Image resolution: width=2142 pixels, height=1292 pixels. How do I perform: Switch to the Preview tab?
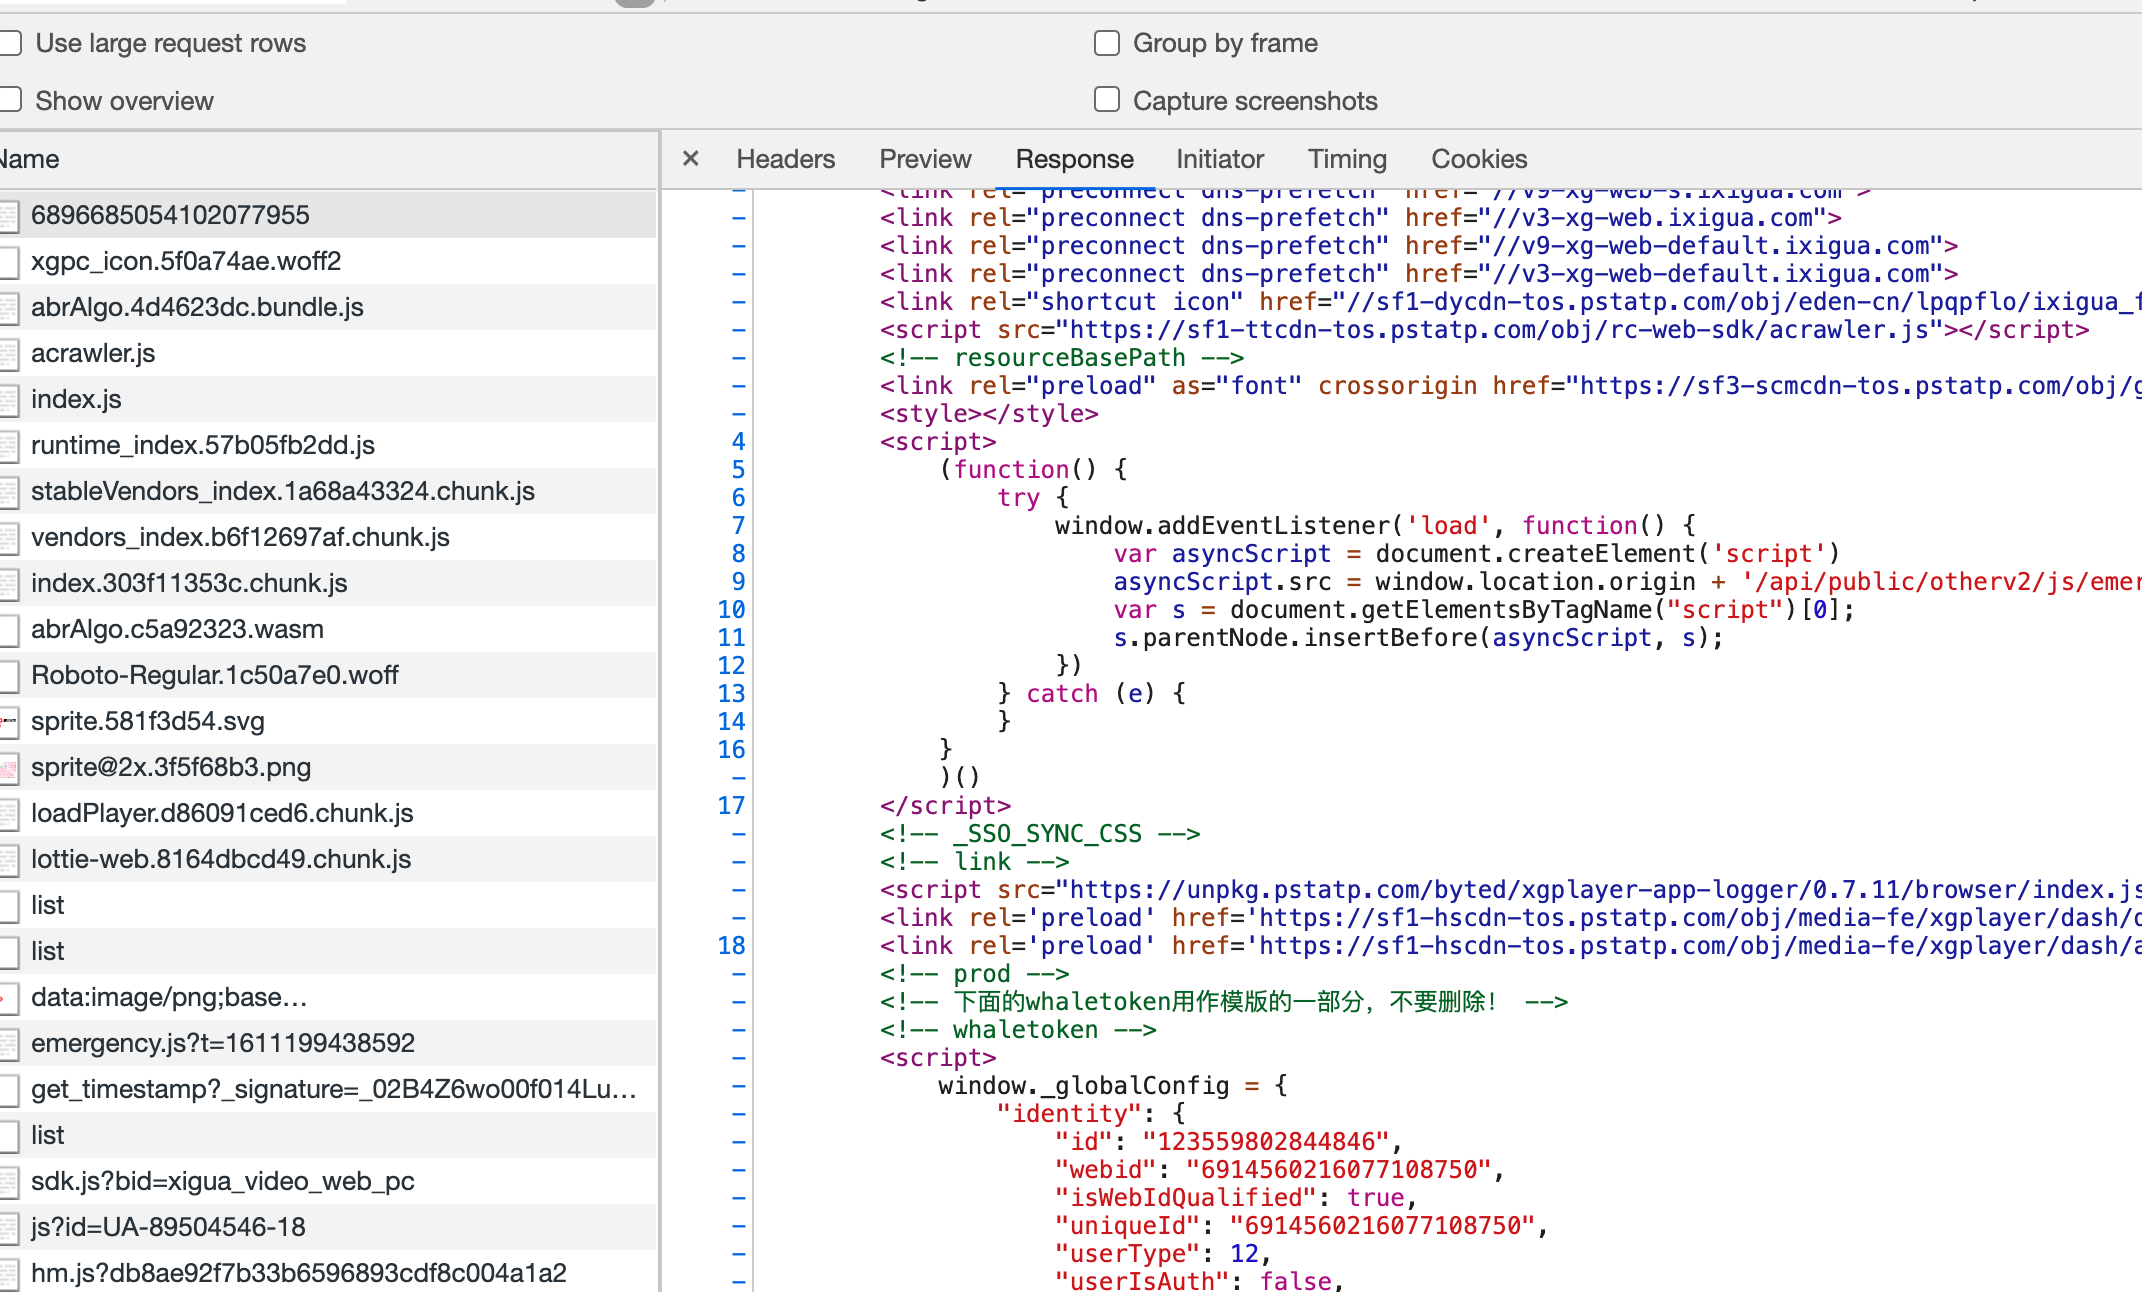[x=925, y=159]
